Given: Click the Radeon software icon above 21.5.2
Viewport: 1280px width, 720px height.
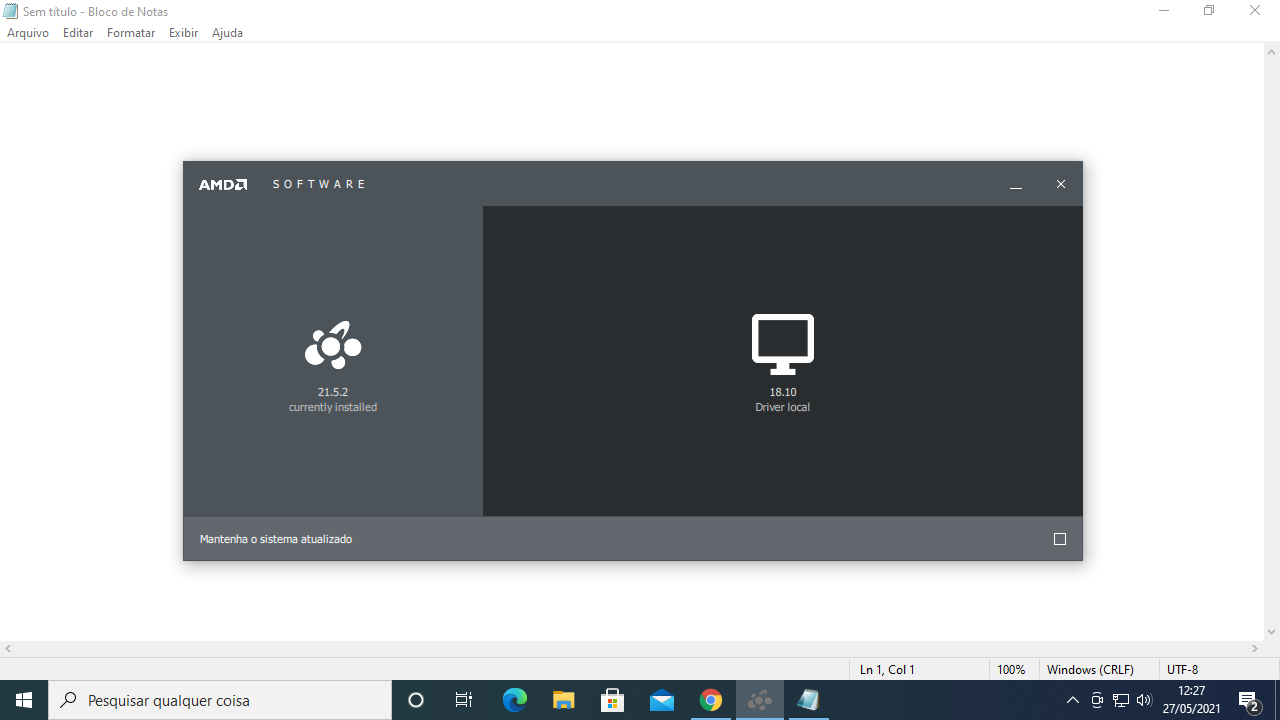Looking at the screenshot, I should 333,346.
